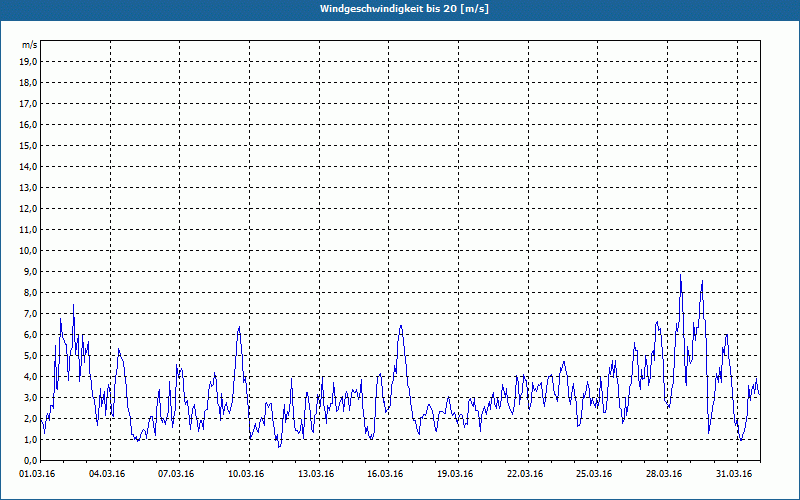Screen dimensions: 800x500
Task: Click the y-axis value '16,0'
Action: point(28,124)
